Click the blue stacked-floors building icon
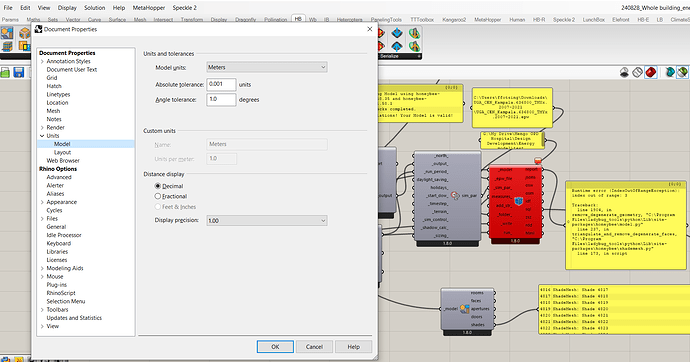 7,46
